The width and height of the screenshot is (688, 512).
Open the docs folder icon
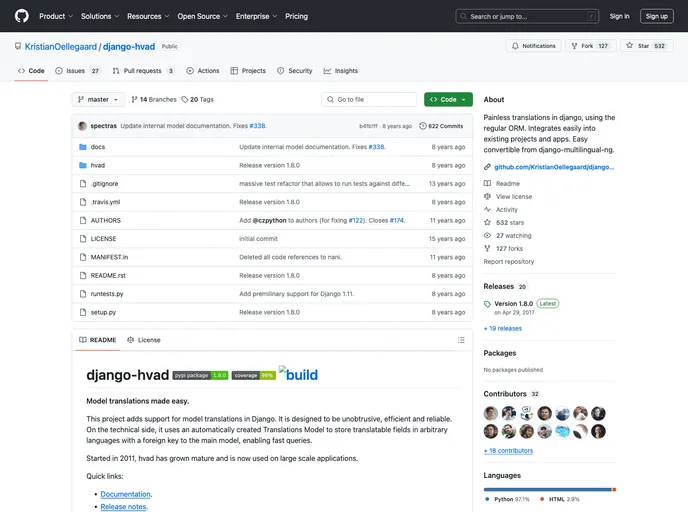(x=83, y=147)
